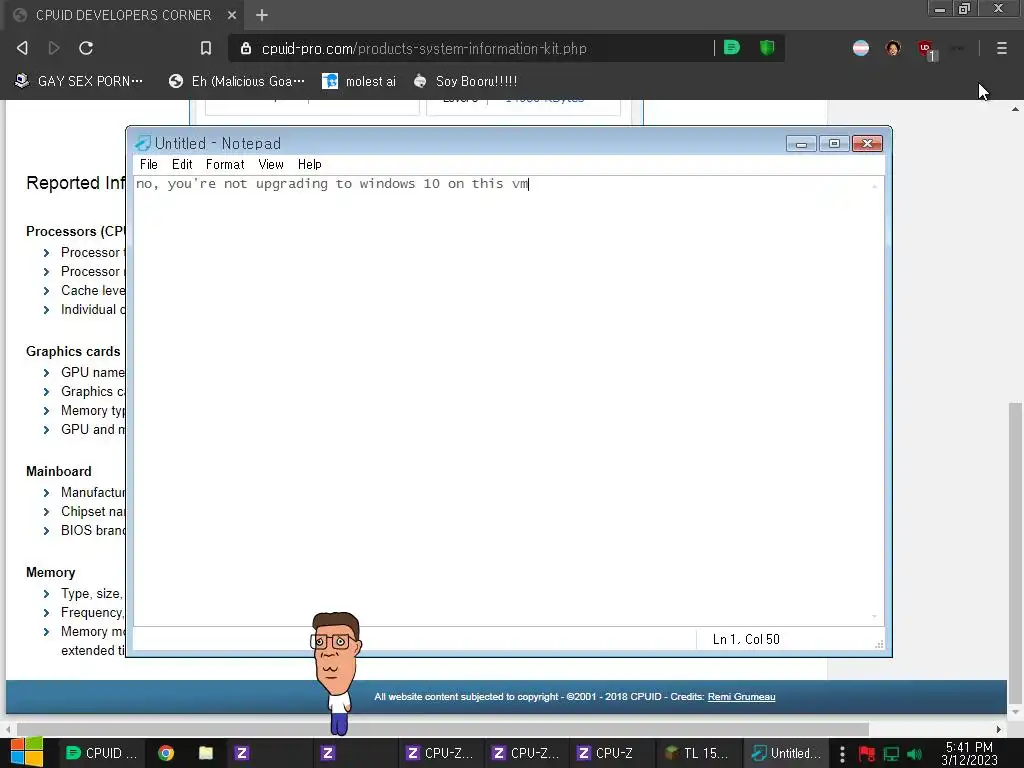Click the Individual... list chevron
The width and height of the screenshot is (1024, 768).
coord(46,310)
